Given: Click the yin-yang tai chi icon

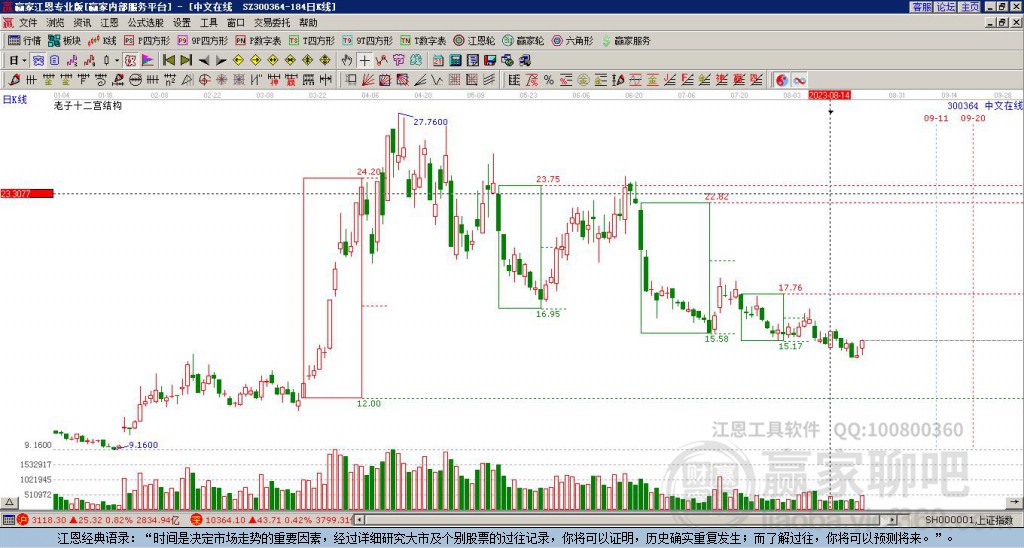Looking at the screenshot, I should (782, 80).
